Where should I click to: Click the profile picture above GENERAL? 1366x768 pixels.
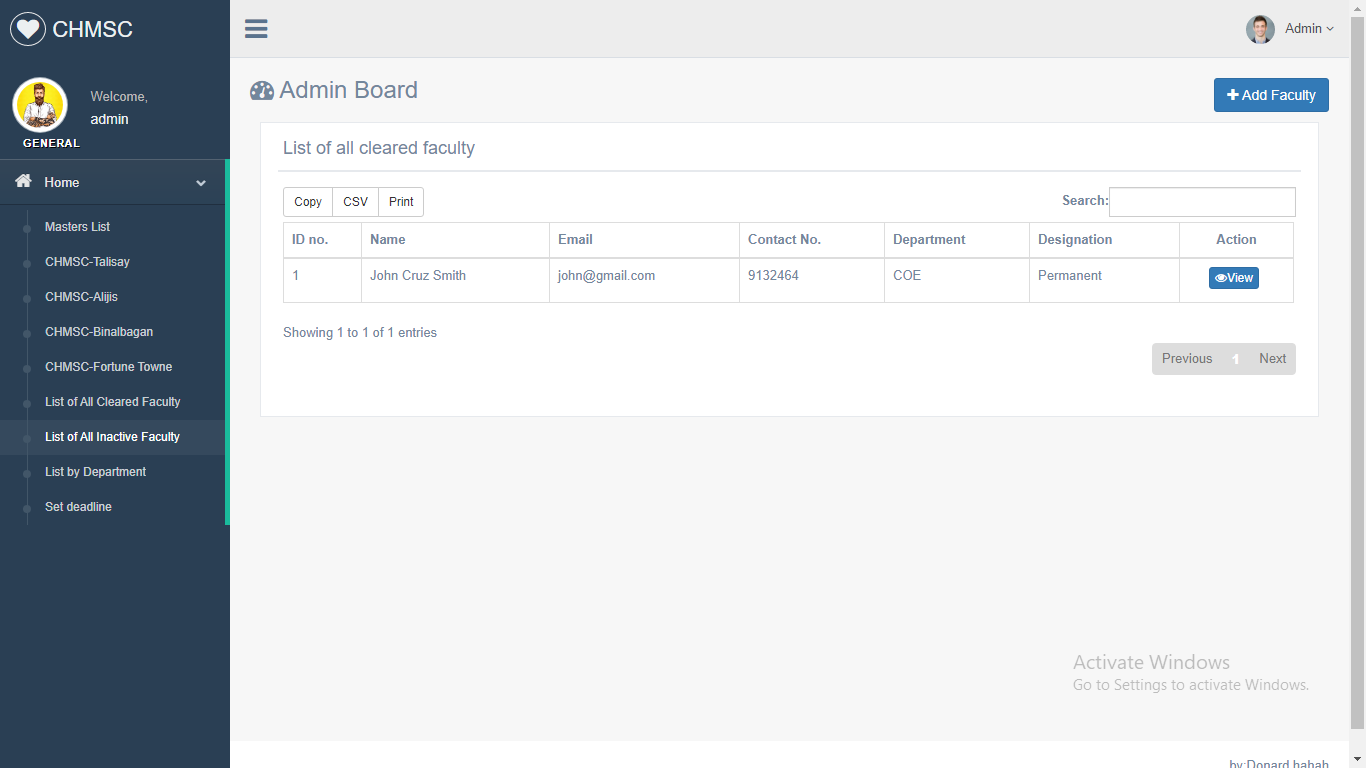point(40,104)
